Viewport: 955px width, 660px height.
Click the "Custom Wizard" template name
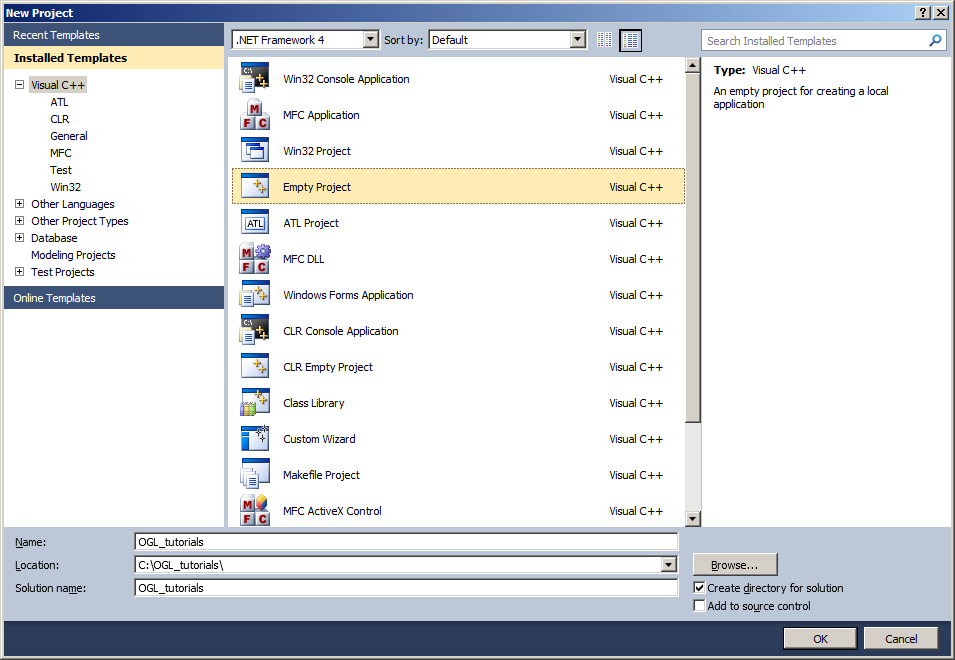pyautogui.click(x=319, y=439)
